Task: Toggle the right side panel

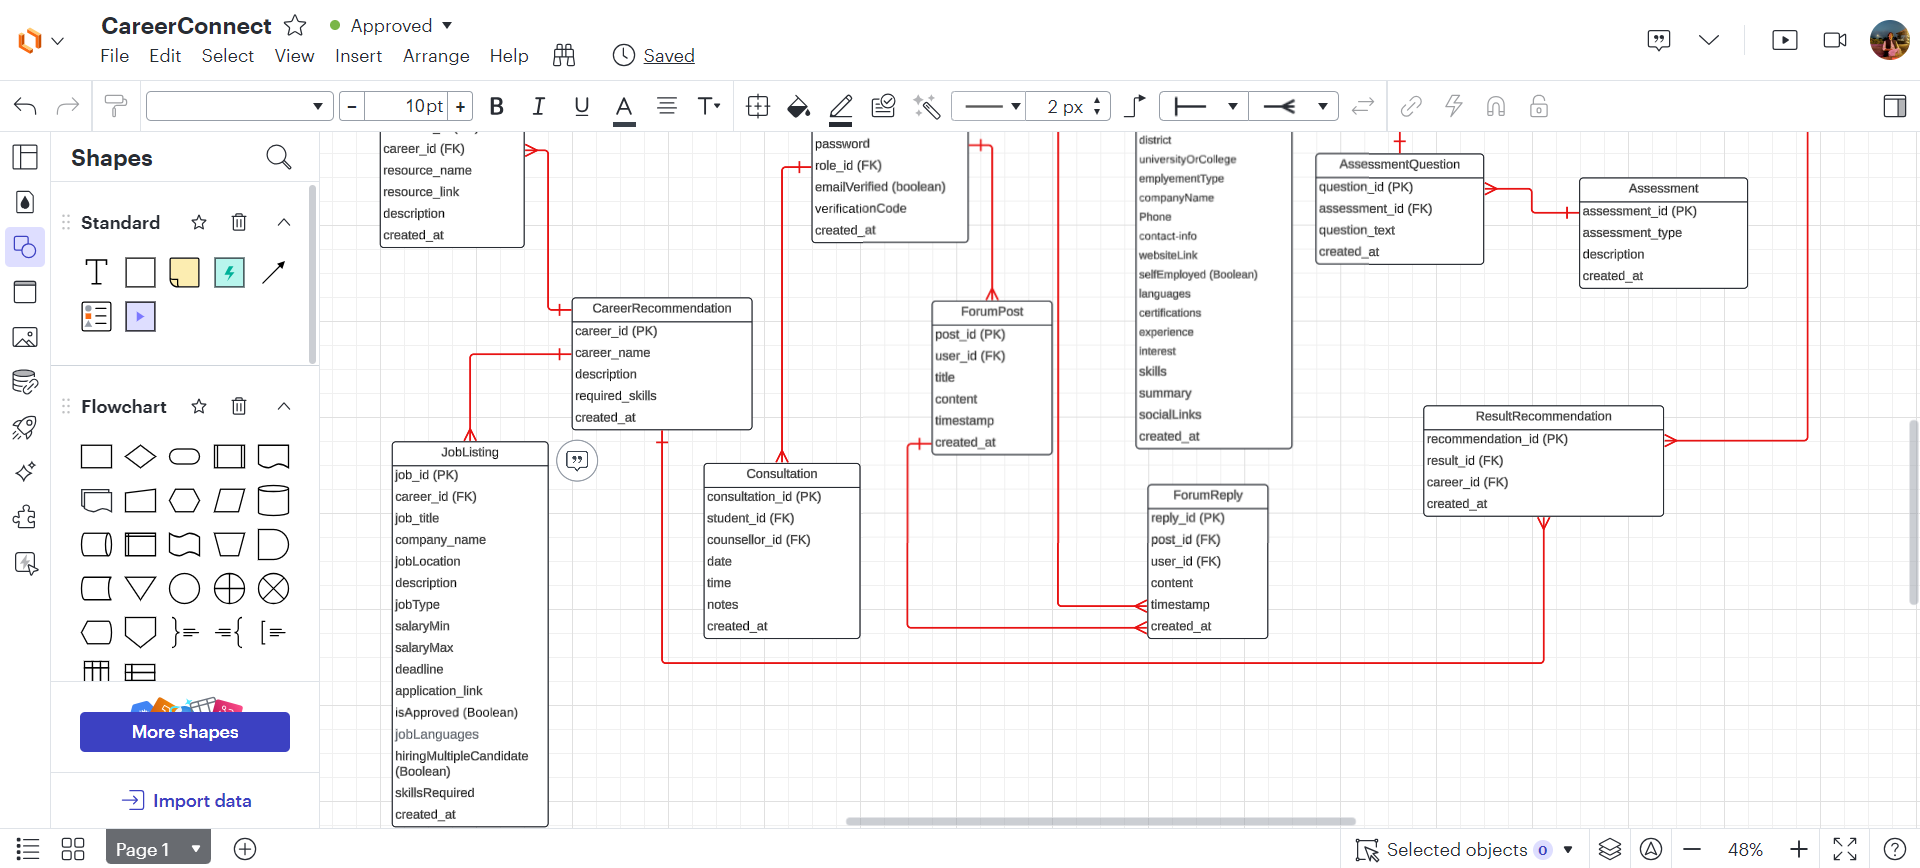Action: click(1894, 106)
